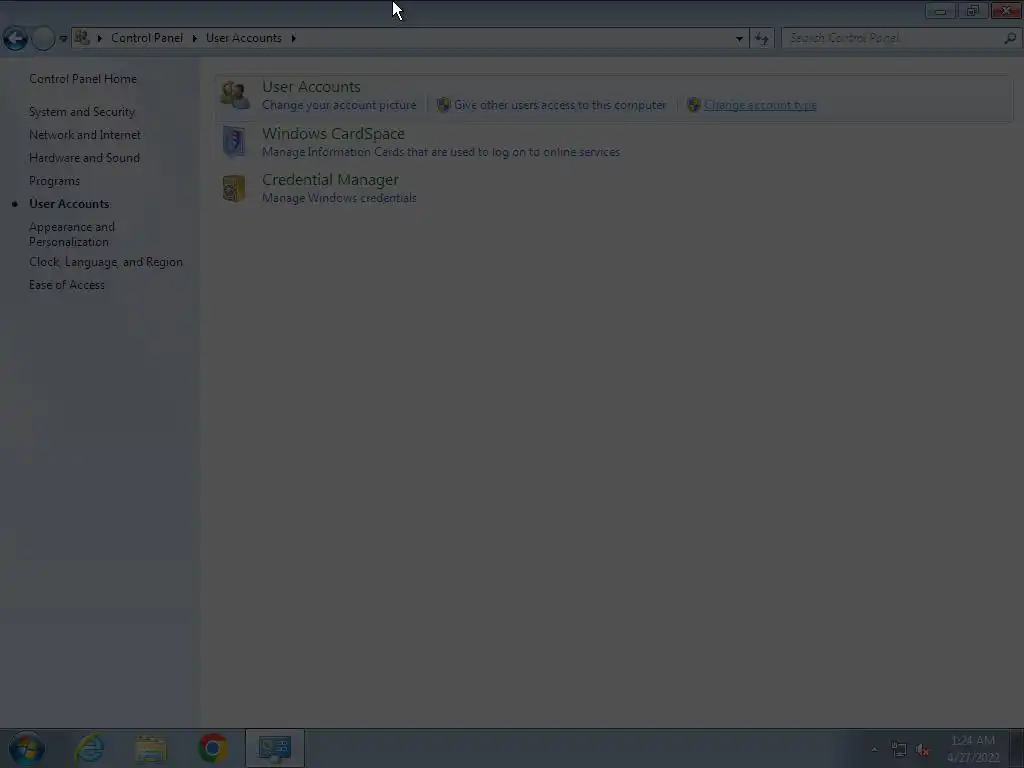
Task: Expand arrow after Control Panel breadcrumb
Action: point(195,39)
